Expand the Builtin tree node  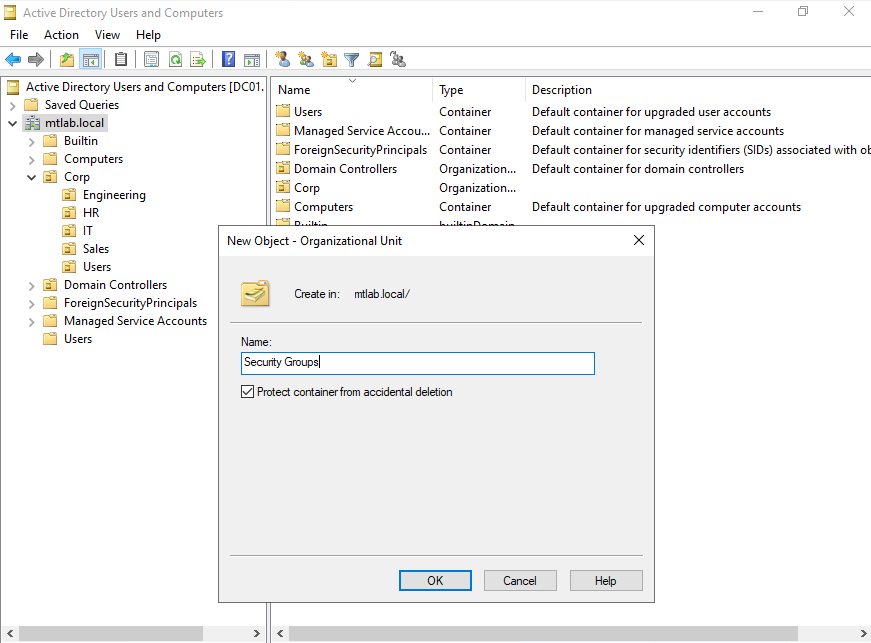32,142
